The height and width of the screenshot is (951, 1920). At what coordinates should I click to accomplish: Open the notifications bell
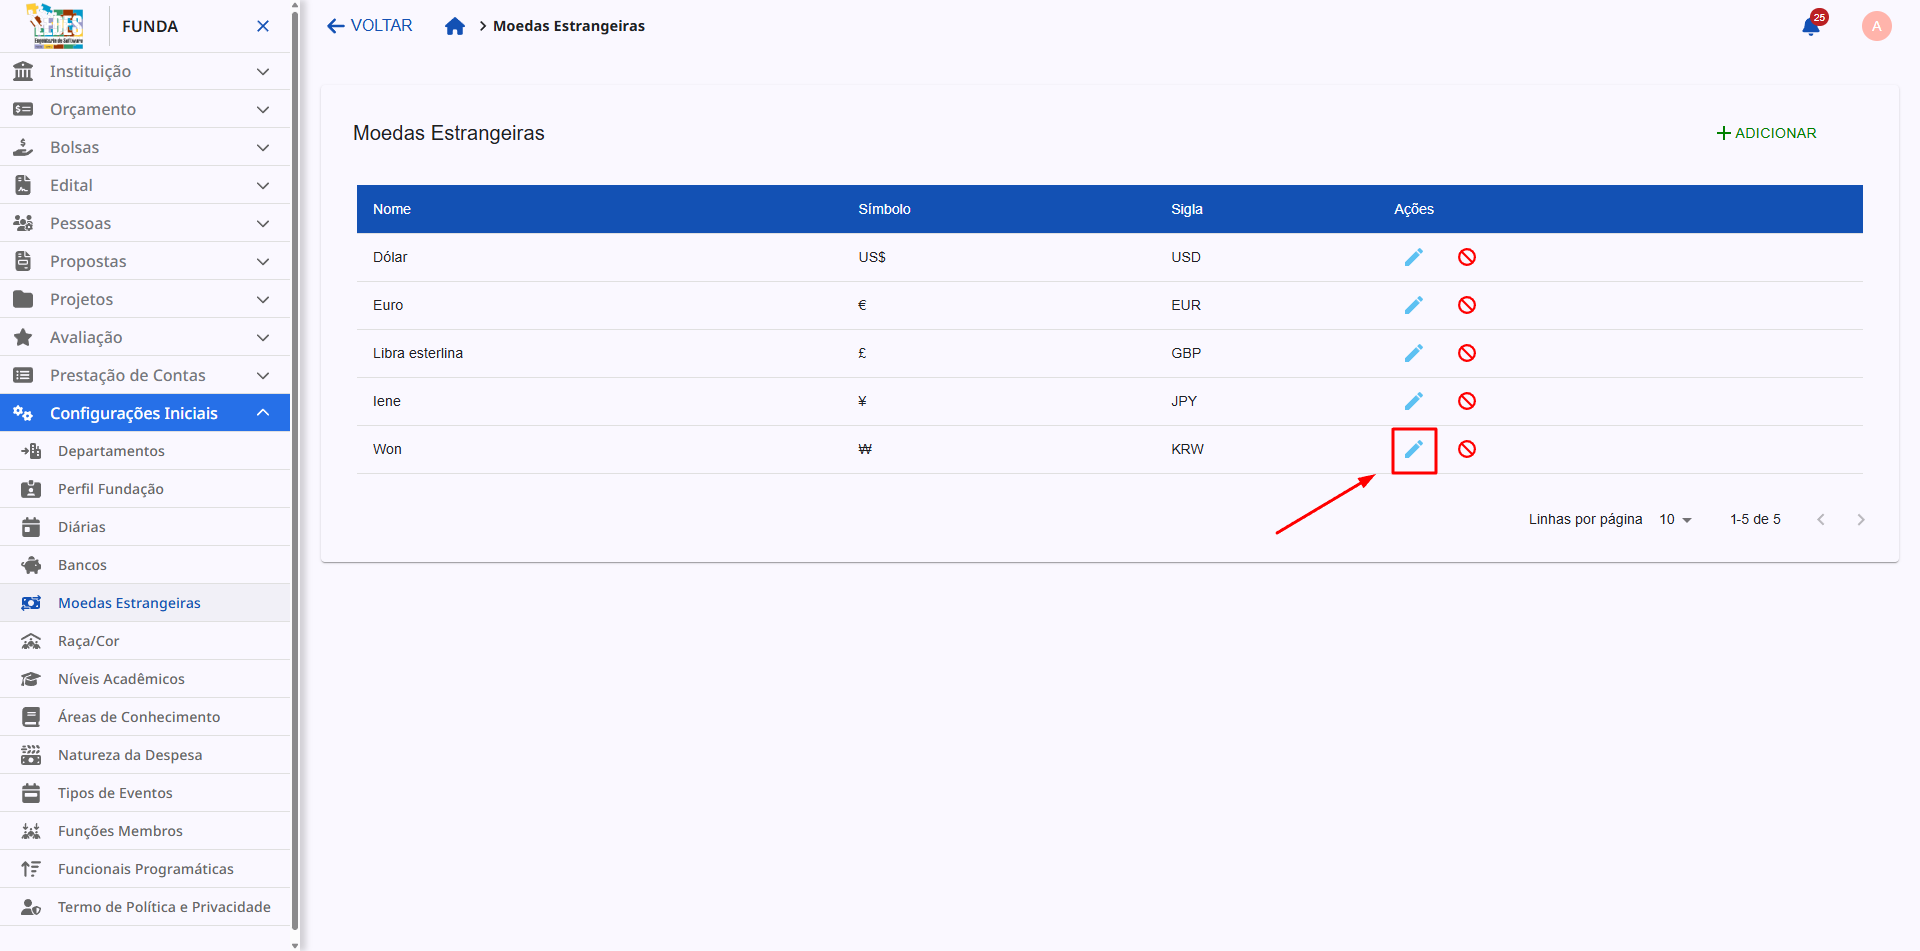coord(1811,26)
